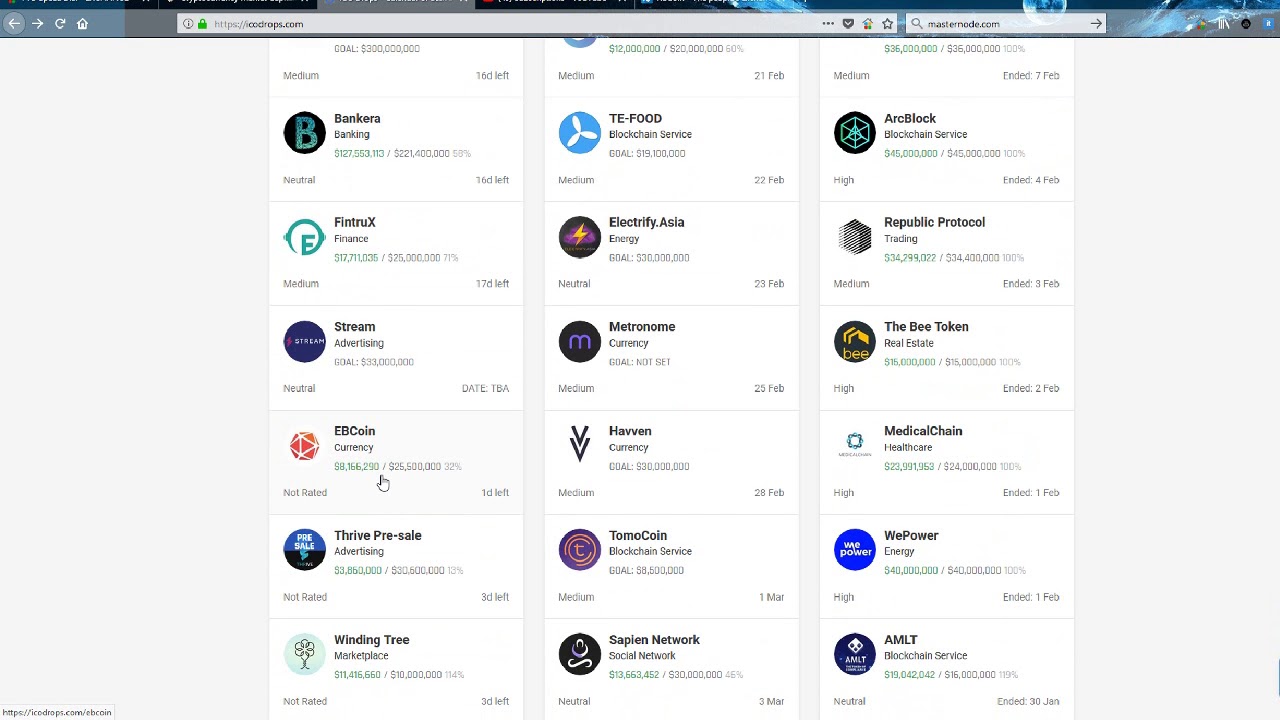Go to the browser home page icon
Screen dimensions: 1280x720
pos(83,23)
